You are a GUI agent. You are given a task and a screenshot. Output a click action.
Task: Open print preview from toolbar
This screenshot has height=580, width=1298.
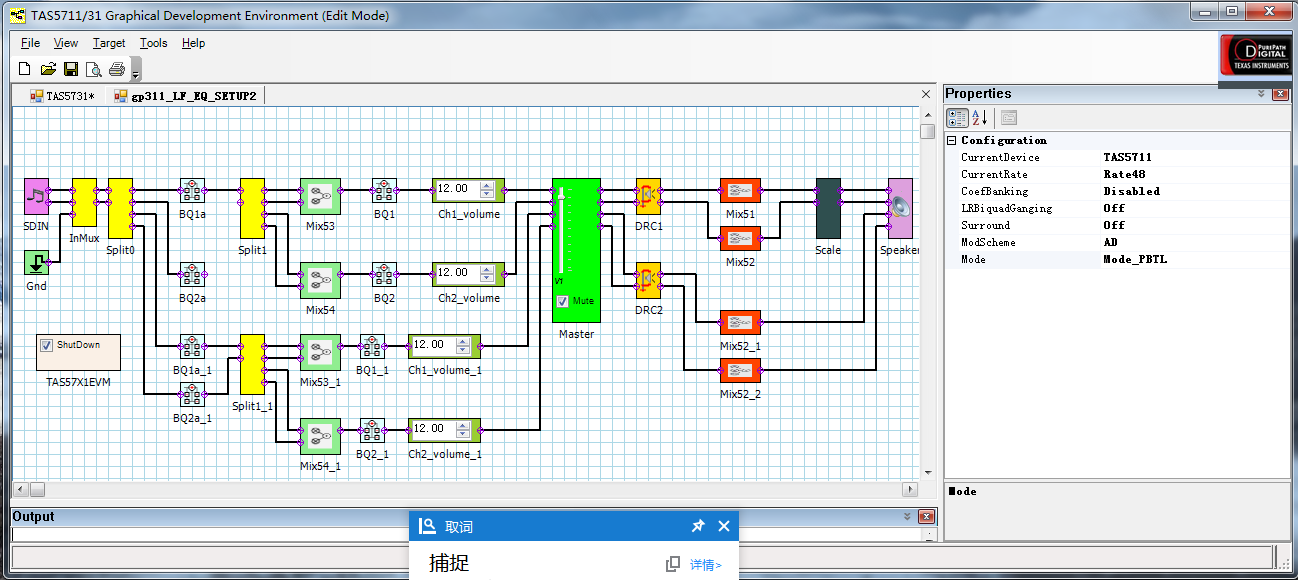(x=94, y=69)
